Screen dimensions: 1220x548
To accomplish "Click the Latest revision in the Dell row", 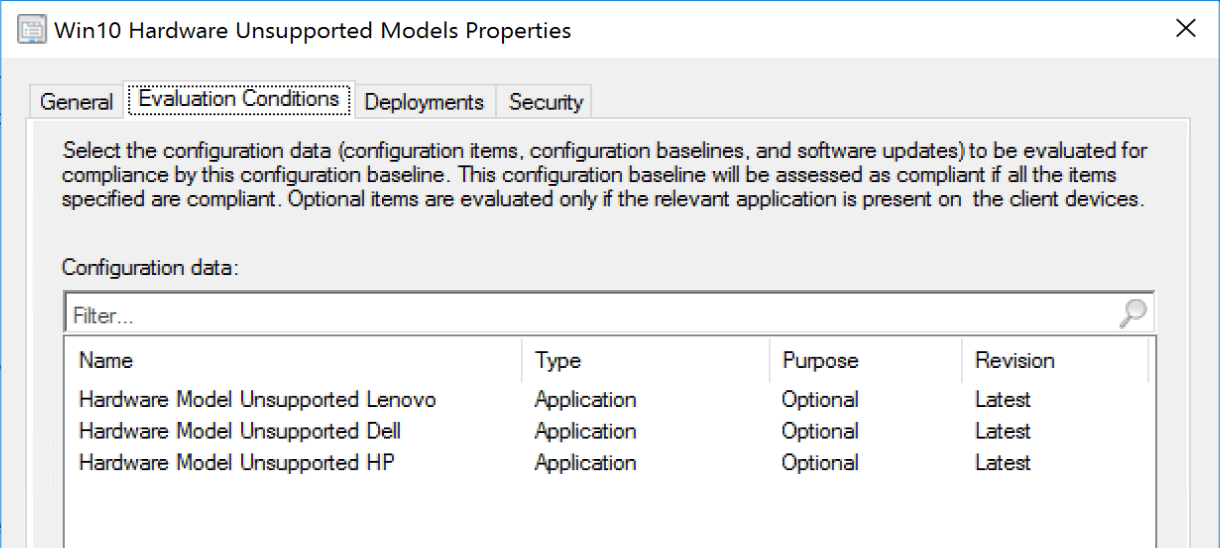I will point(1002,432).
